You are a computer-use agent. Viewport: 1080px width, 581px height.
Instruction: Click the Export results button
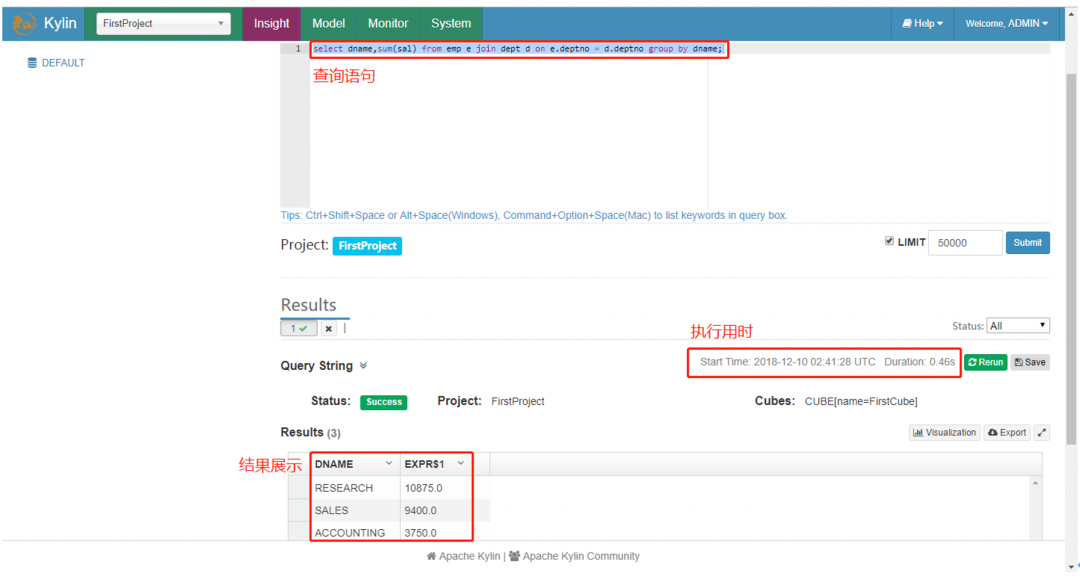point(1007,432)
